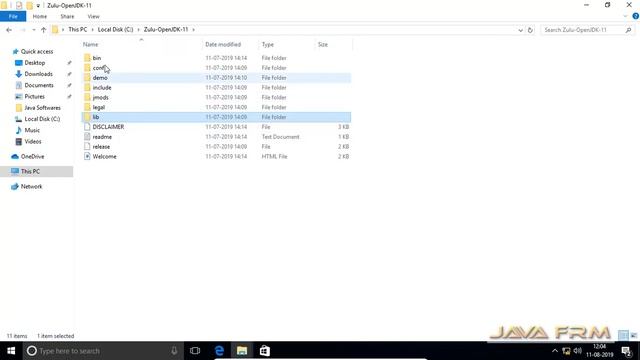
Task: Click the taskbar search box
Action: pyautogui.click(x=102, y=351)
